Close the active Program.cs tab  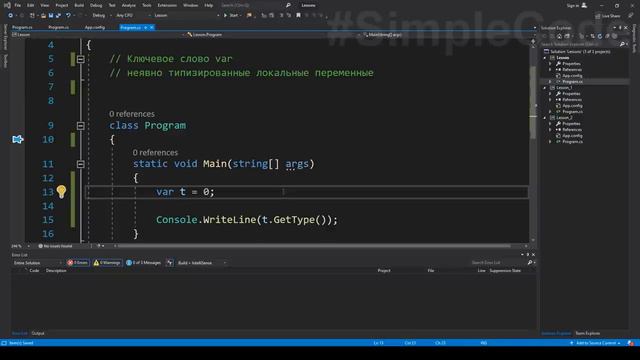coord(151,27)
